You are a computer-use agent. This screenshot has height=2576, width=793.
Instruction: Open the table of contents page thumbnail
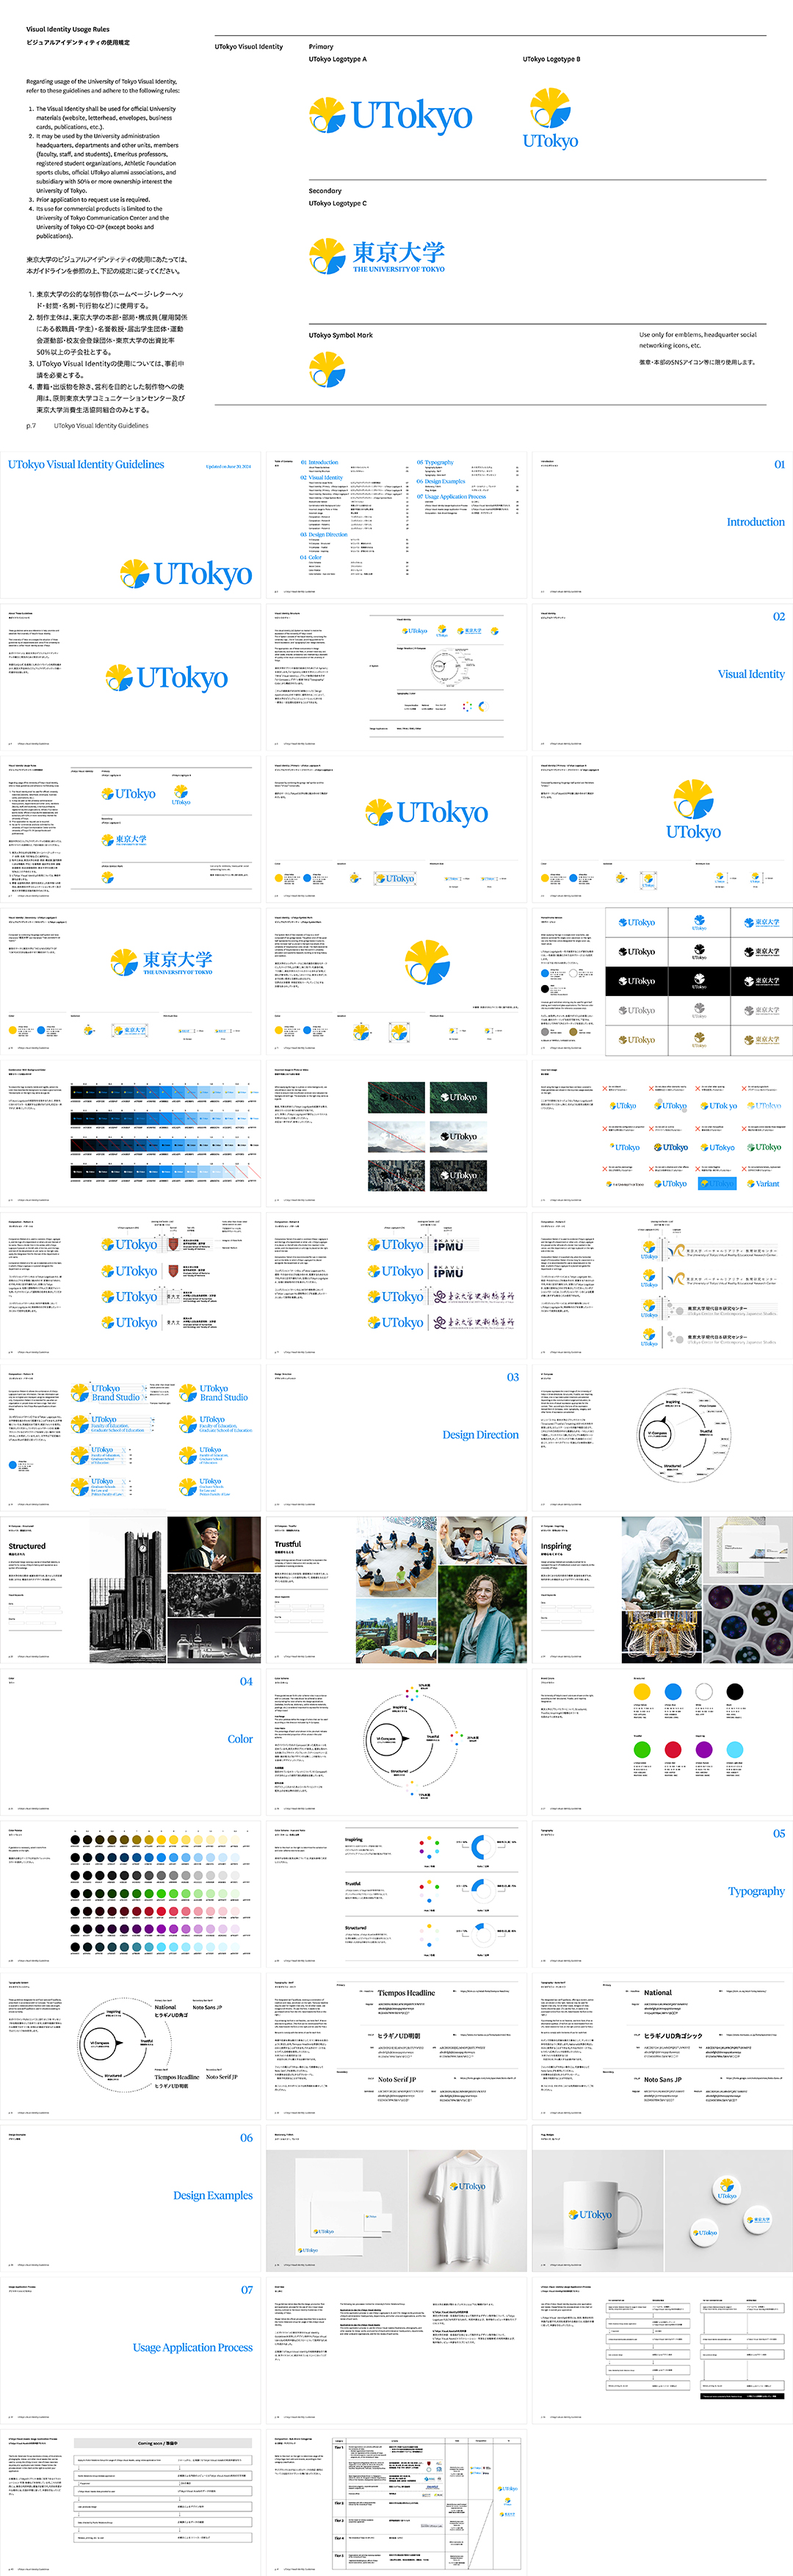pos(397,525)
